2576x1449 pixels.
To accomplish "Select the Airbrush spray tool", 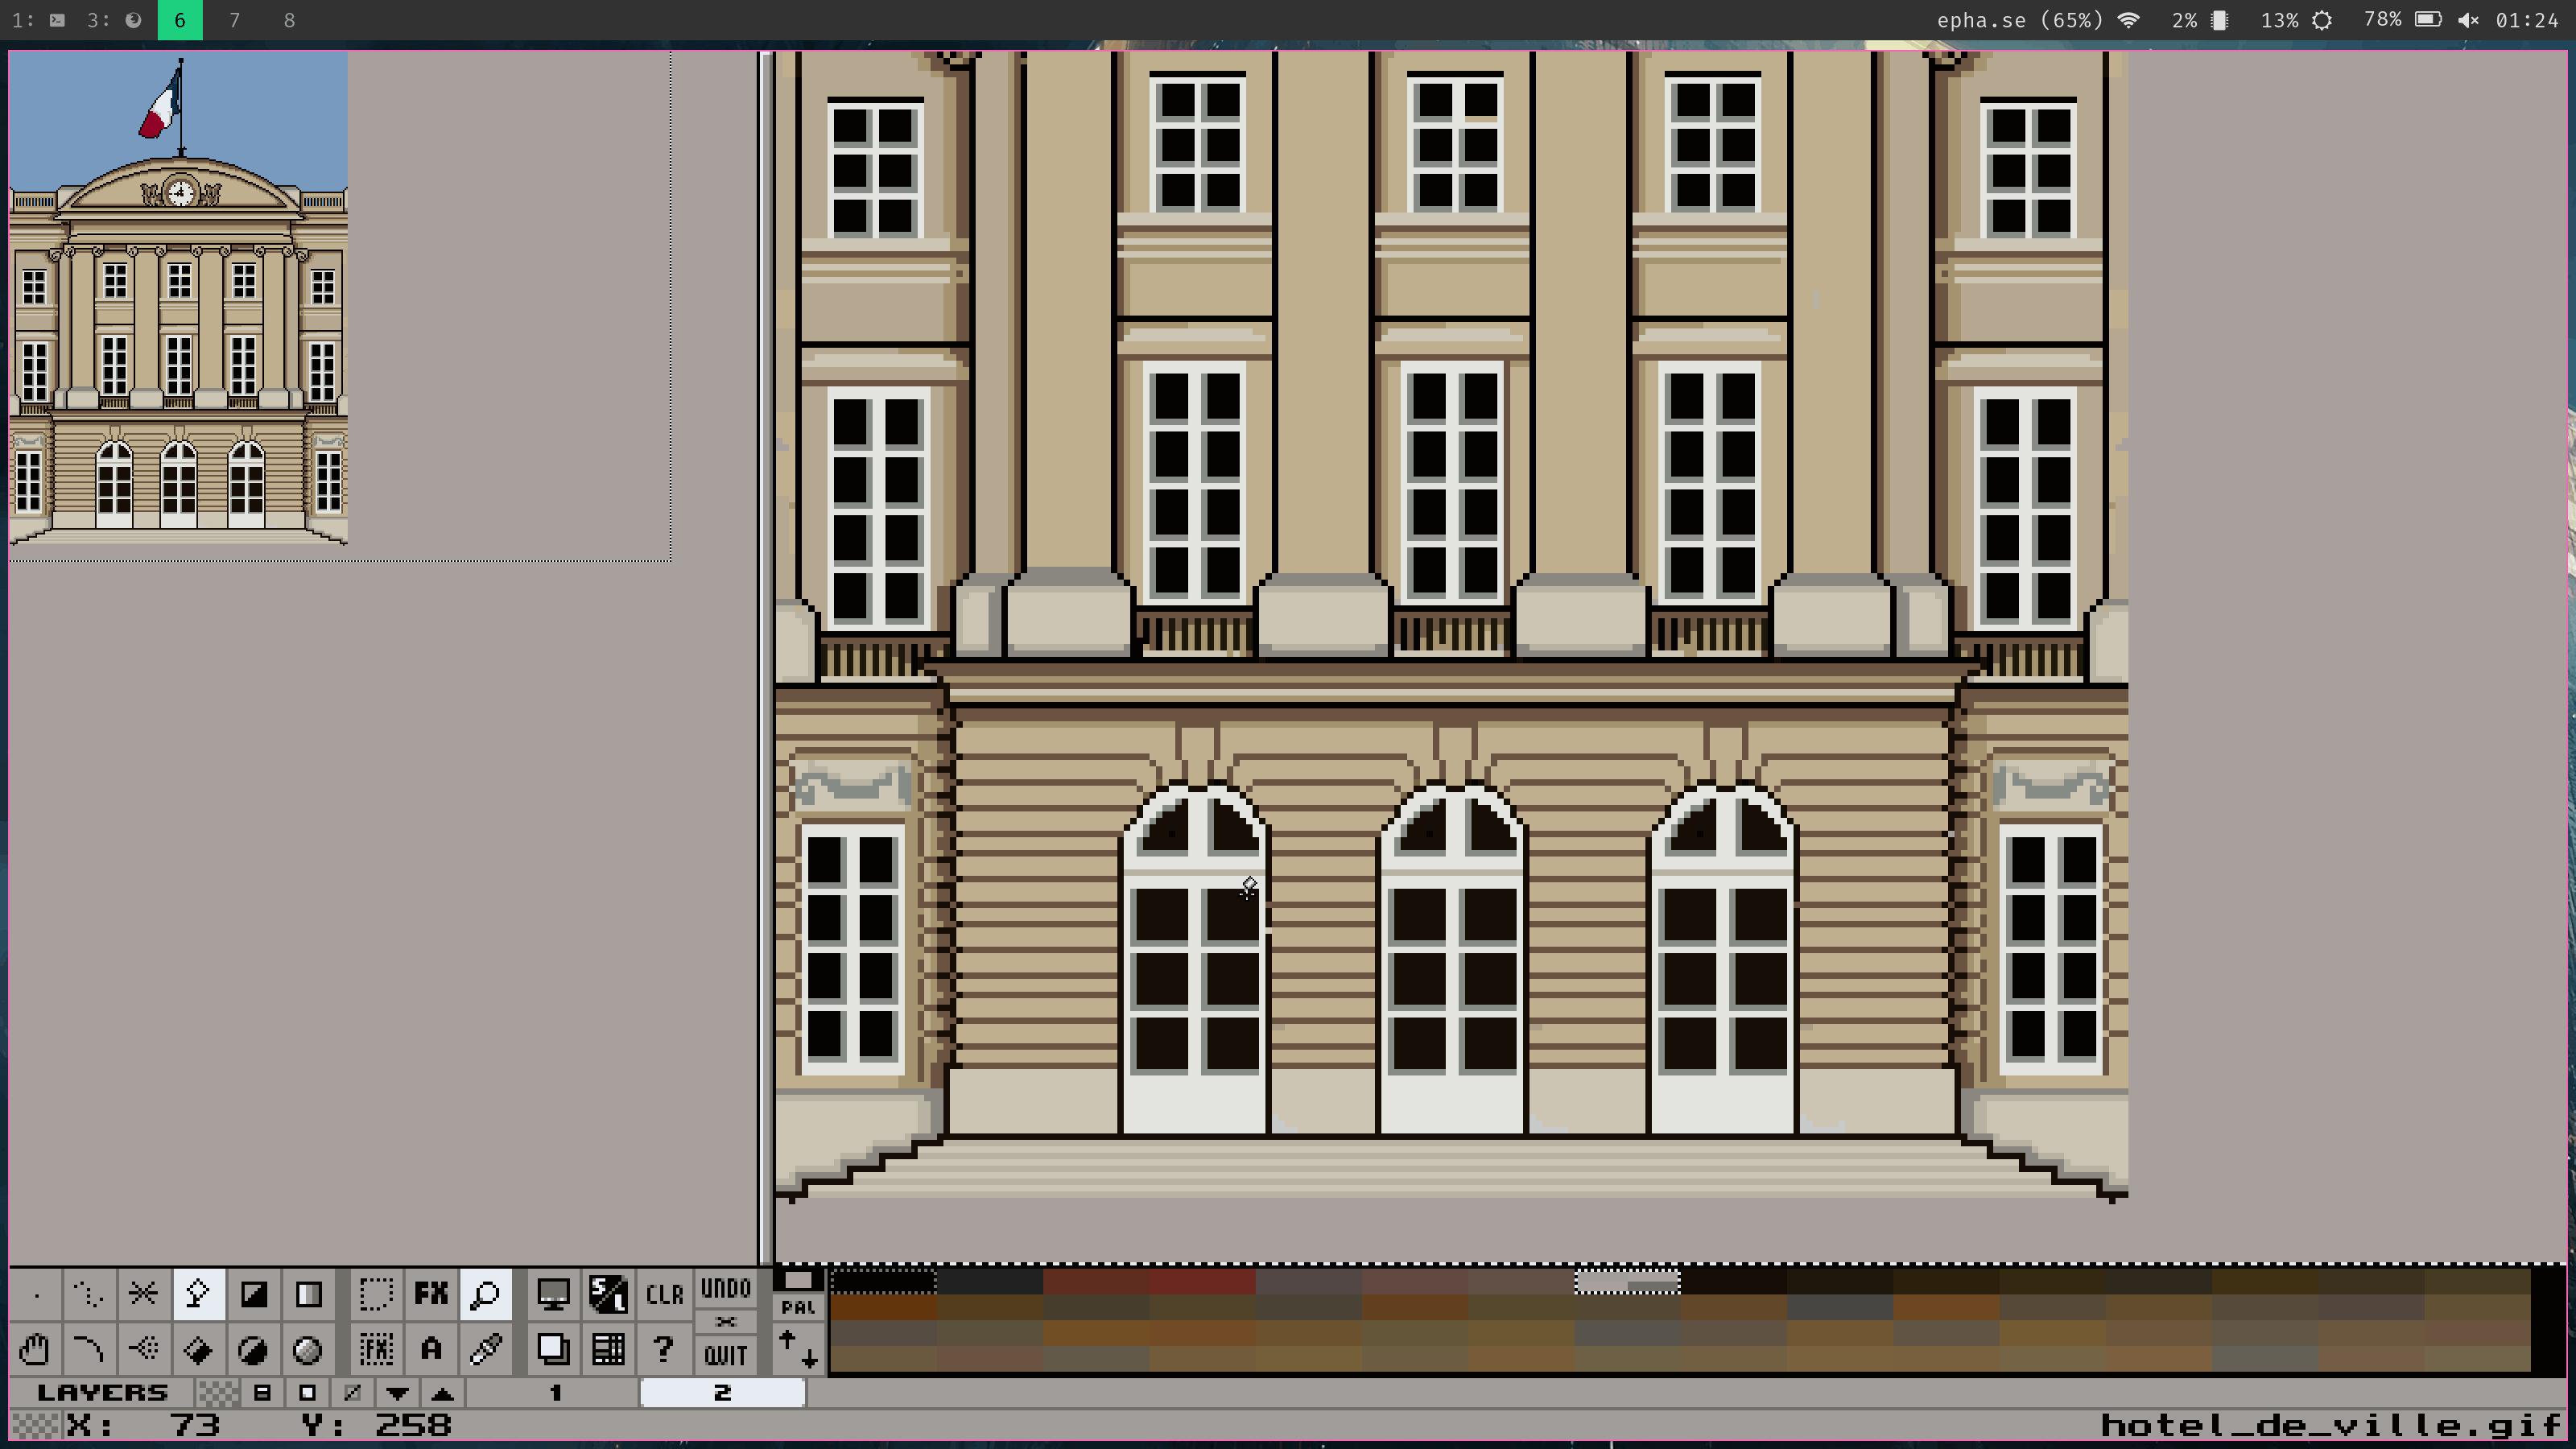I will point(143,1350).
